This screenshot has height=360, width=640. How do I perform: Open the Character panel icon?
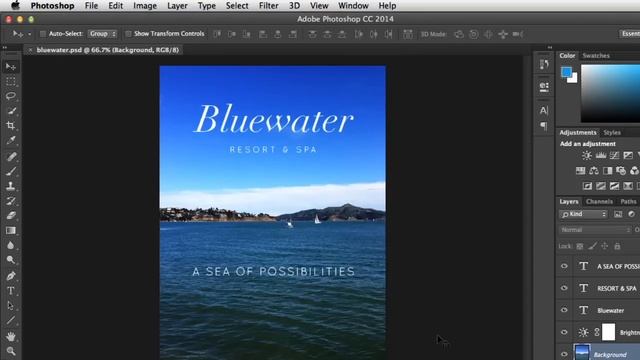pyautogui.click(x=544, y=110)
